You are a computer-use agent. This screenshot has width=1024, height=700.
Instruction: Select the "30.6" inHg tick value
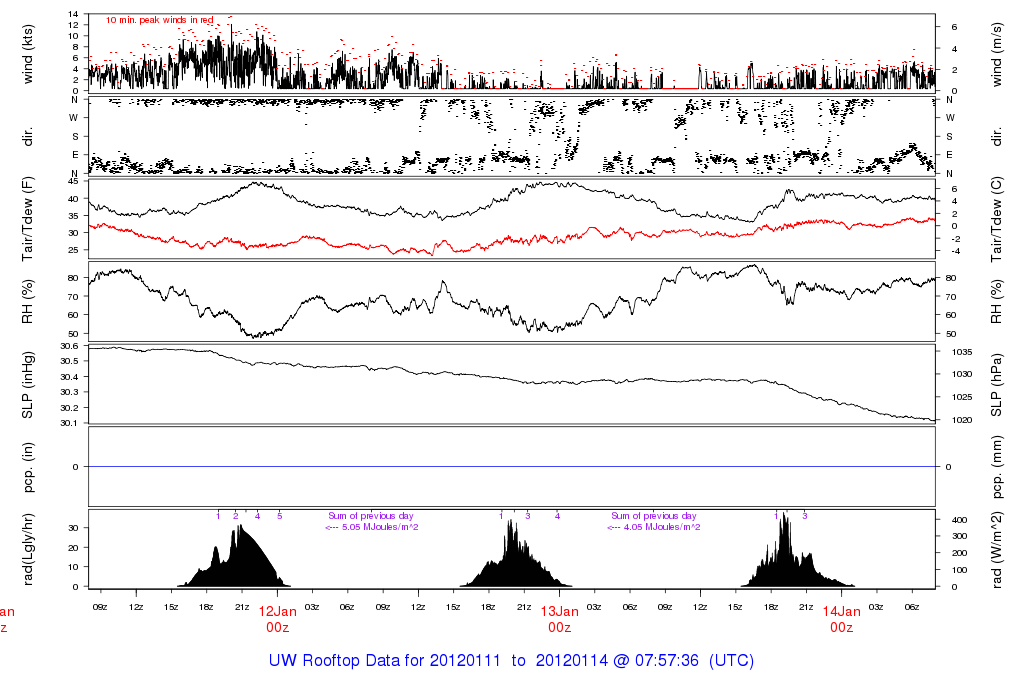[69, 346]
